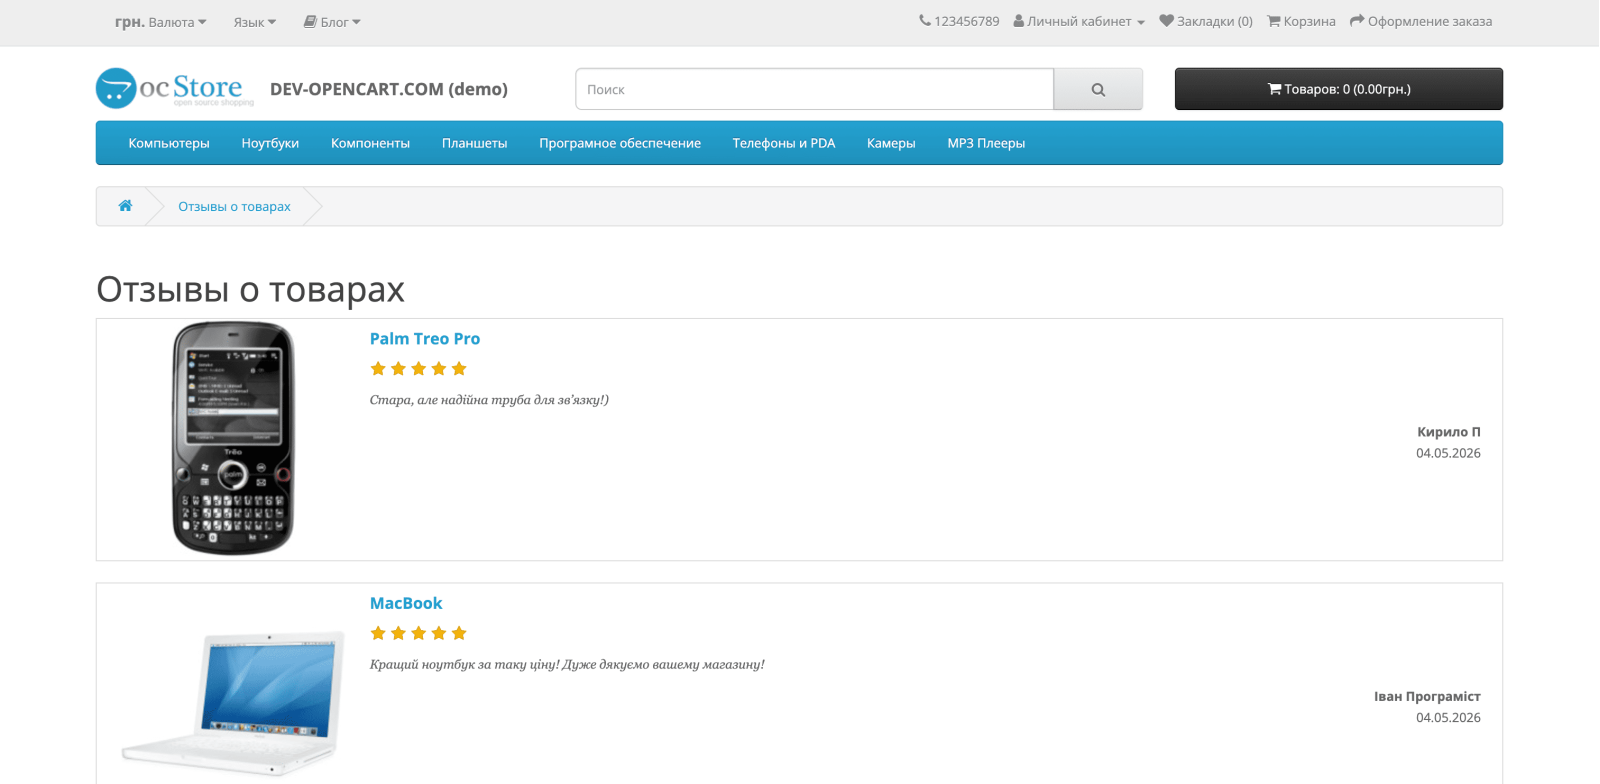Screen dimensions: 1600x784
Task: Click the phone icon beside 123456789
Action: tap(925, 21)
